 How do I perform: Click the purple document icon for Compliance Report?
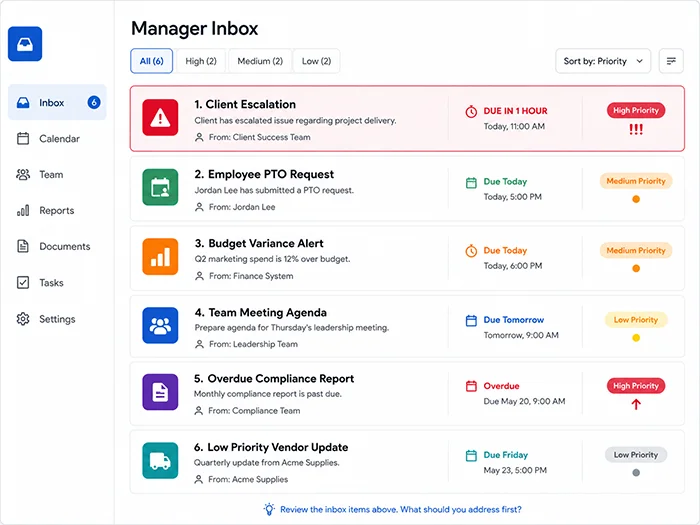[160, 392]
